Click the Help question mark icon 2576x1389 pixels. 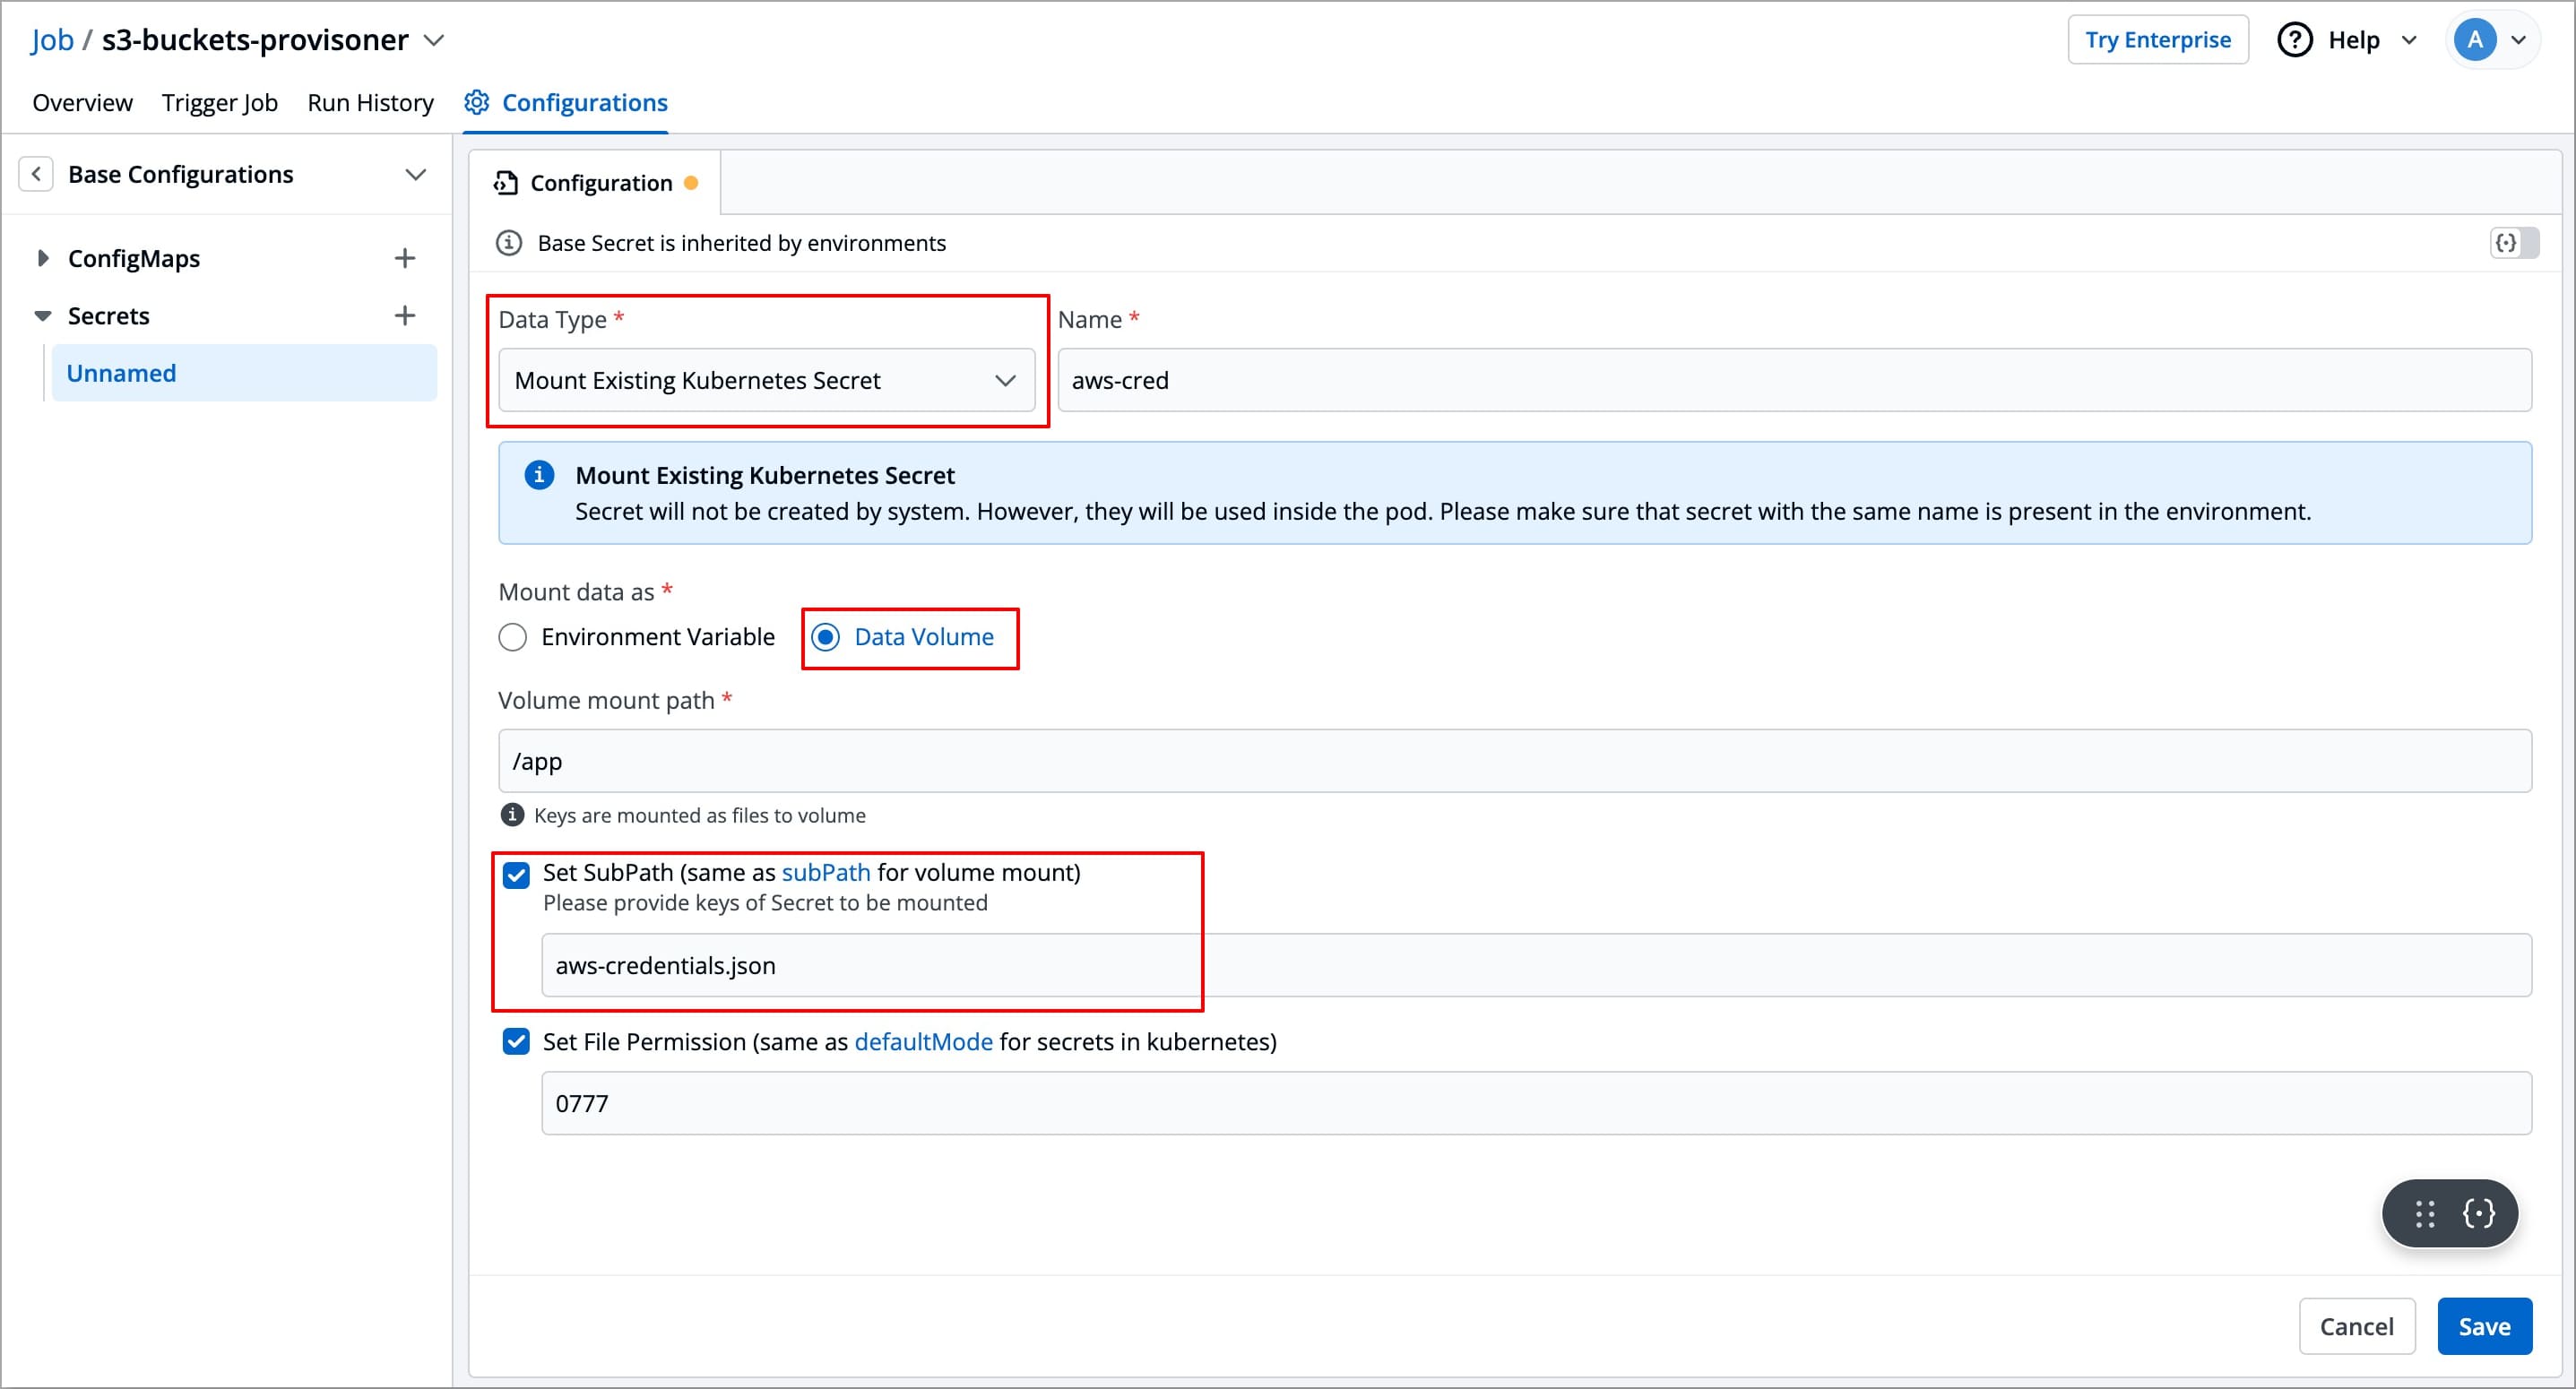2295,39
